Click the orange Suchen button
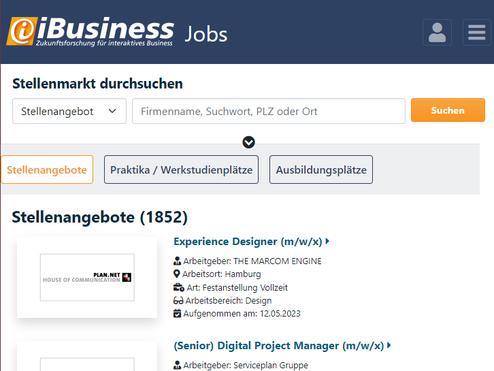This screenshot has width=494, height=371. (448, 110)
